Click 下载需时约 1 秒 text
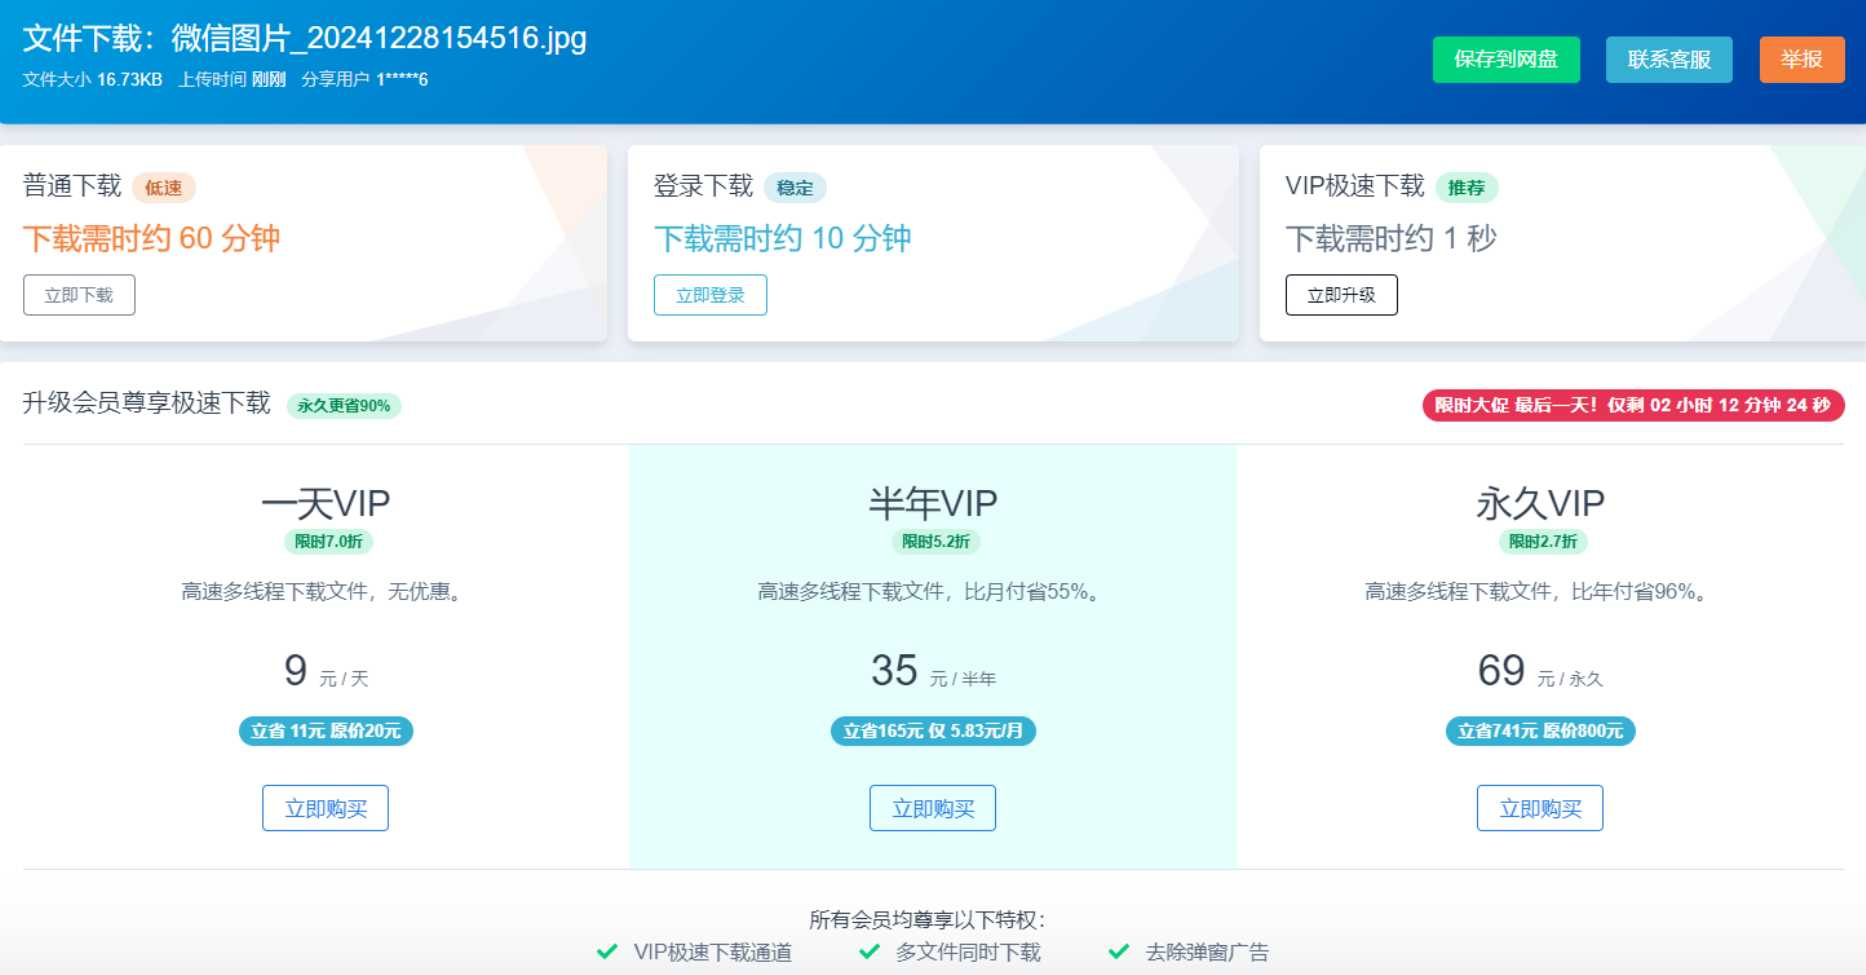The width and height of the screenshot is (1866, 975). tap(1390, 238)
